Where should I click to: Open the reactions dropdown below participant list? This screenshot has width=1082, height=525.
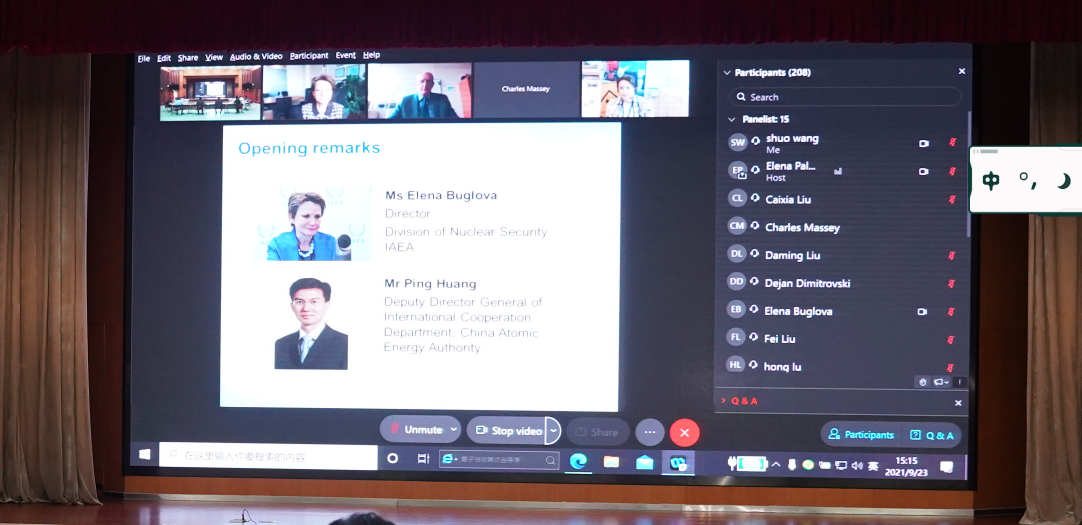[941, 382]
